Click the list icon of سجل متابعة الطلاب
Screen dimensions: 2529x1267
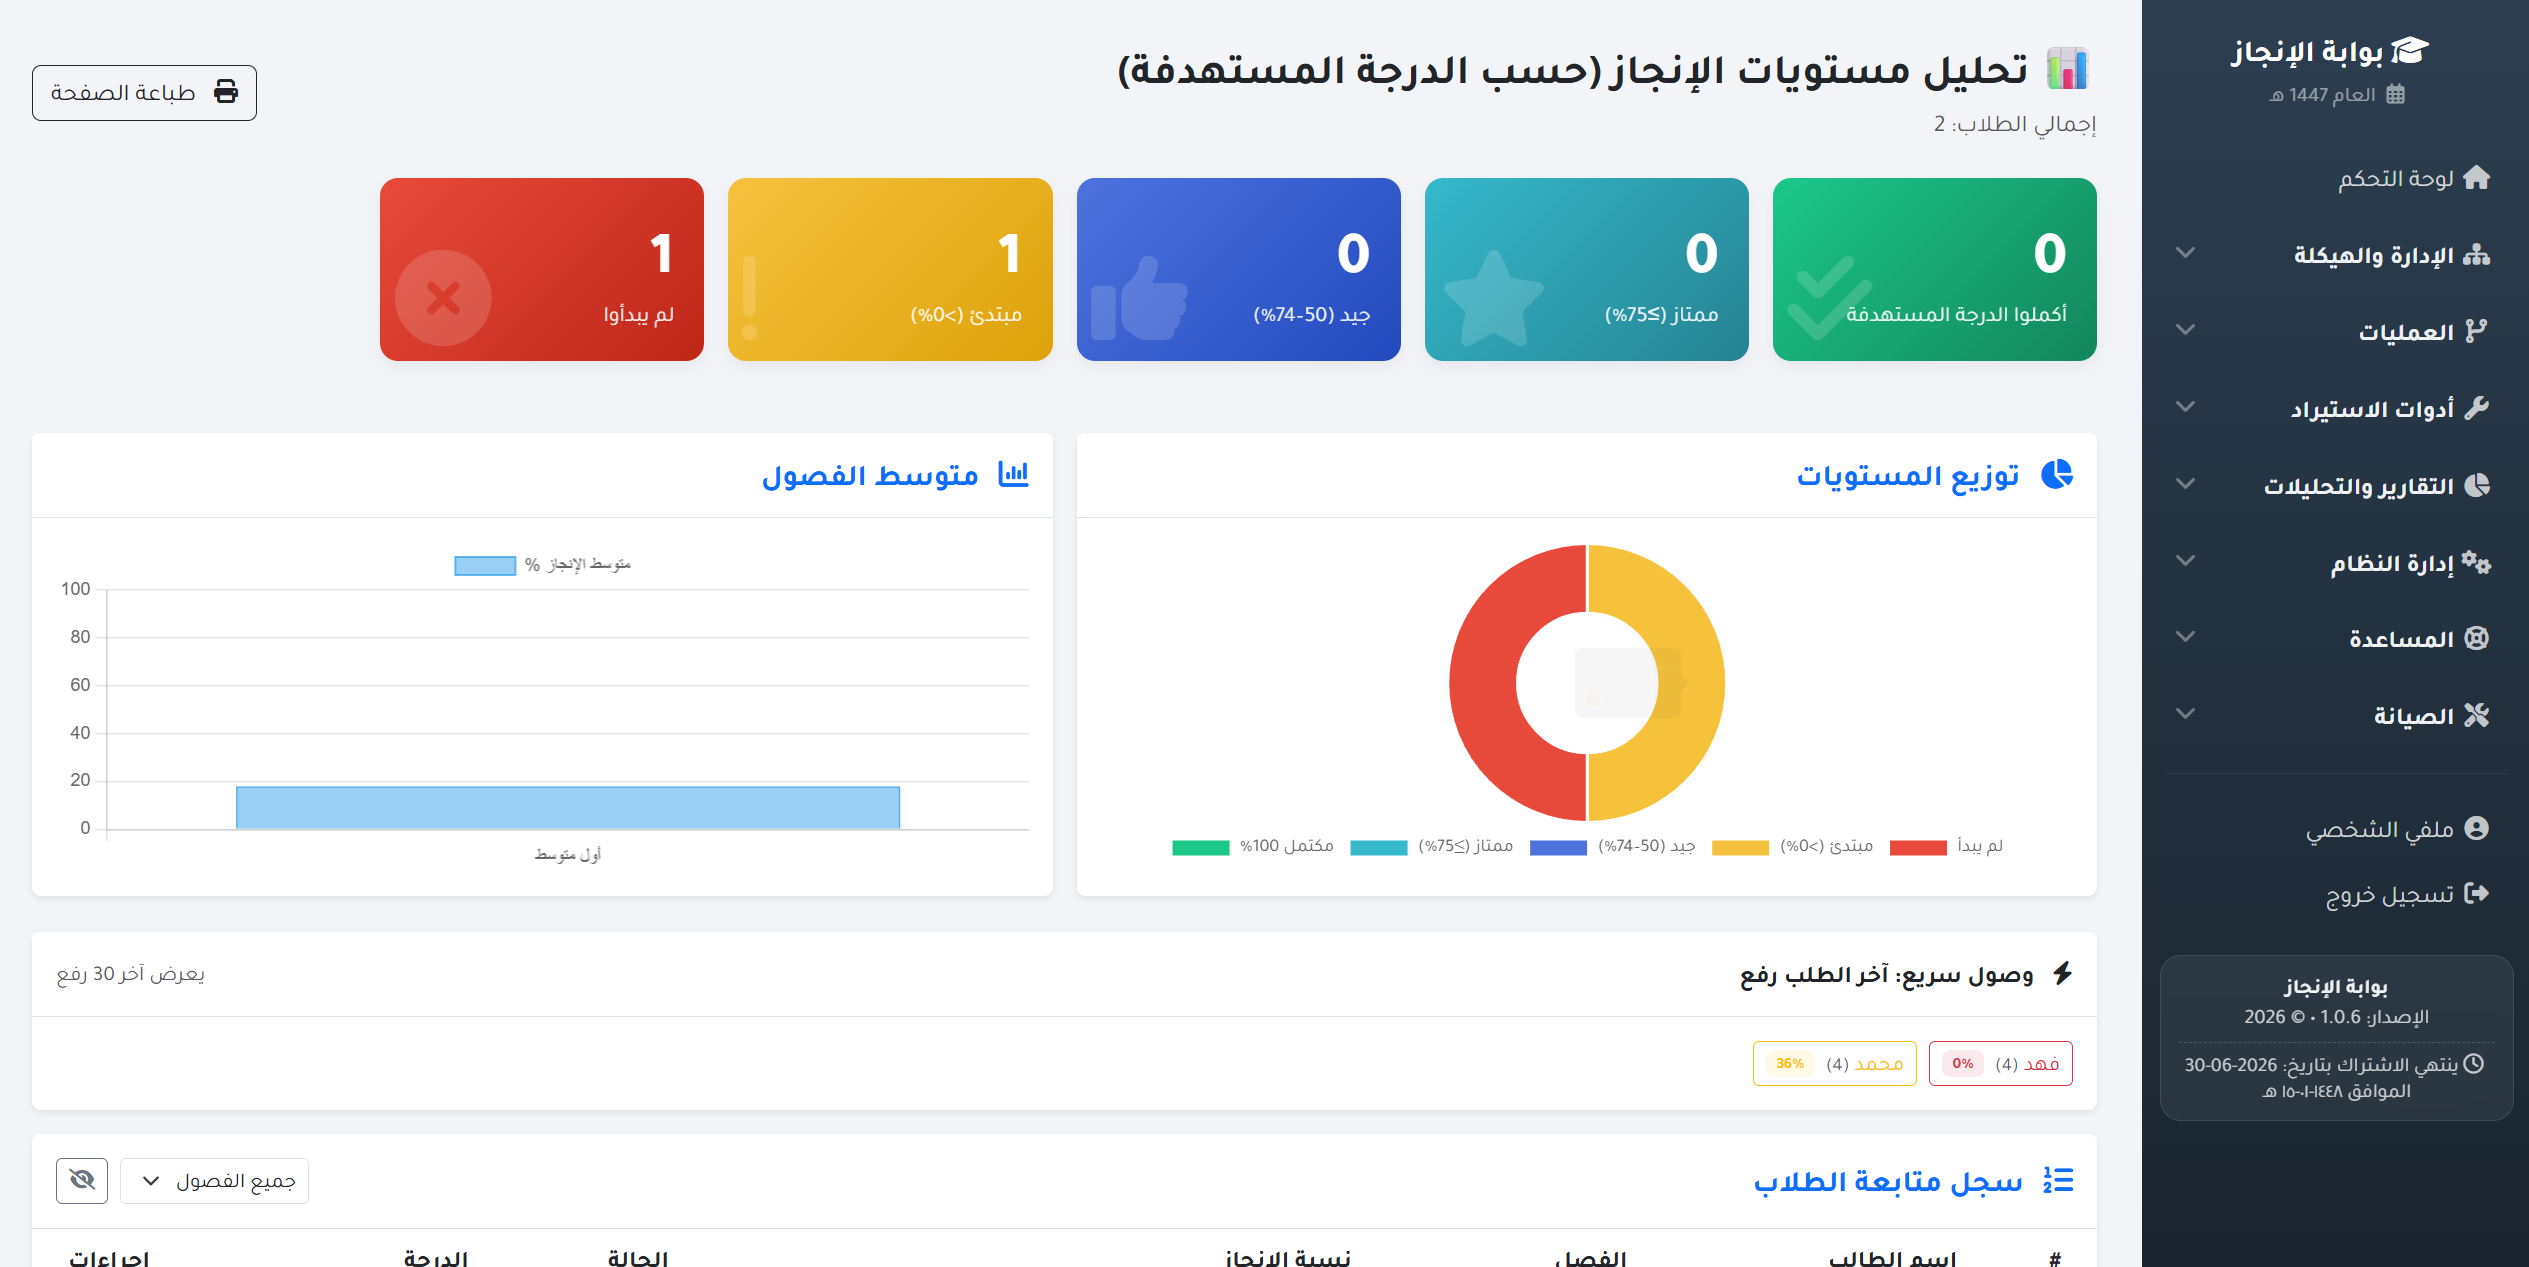coord(2058,1180)
